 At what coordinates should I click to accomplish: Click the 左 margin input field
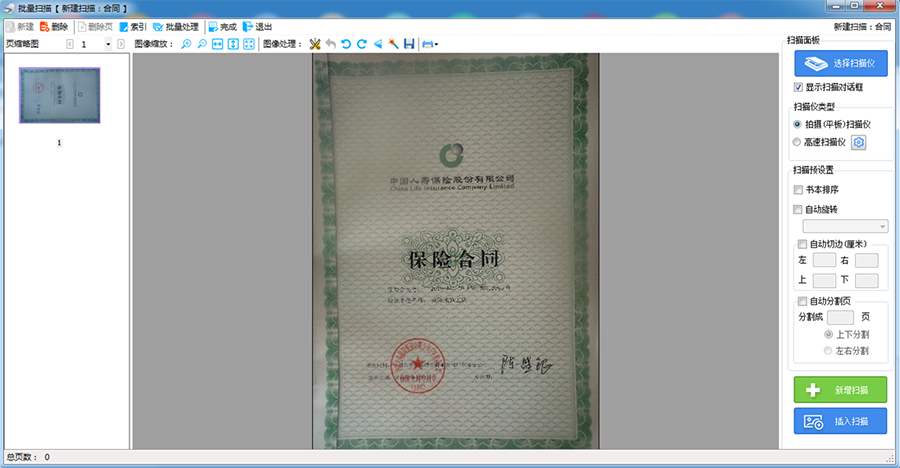point(824,260)
